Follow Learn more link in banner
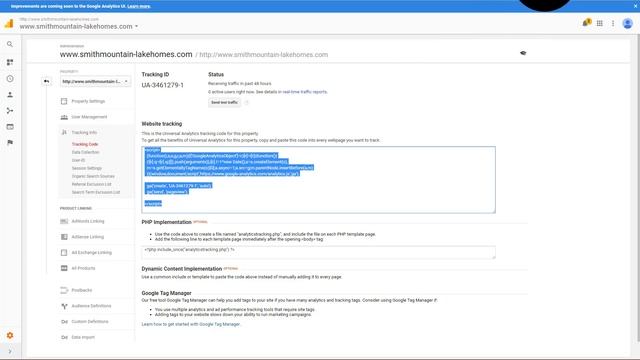The height and width of the screenshot is (360, 640). 139,7
